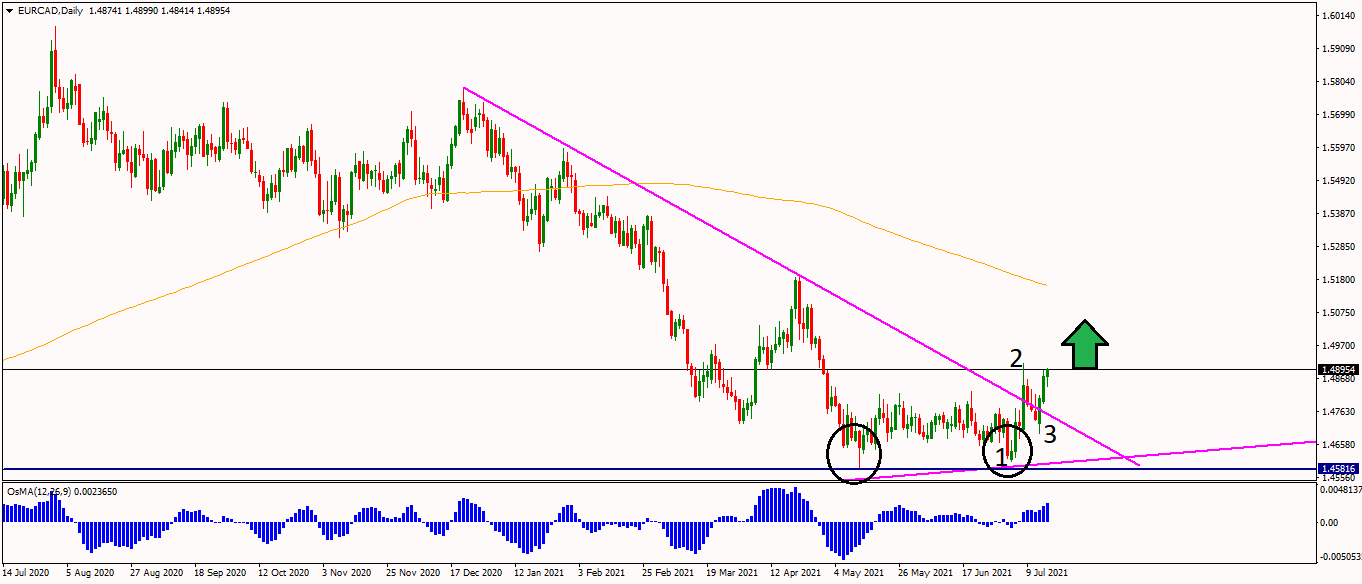Select the black circle at May 2021 low
This screenshot has height=584, width=1362.
(854, 453)
